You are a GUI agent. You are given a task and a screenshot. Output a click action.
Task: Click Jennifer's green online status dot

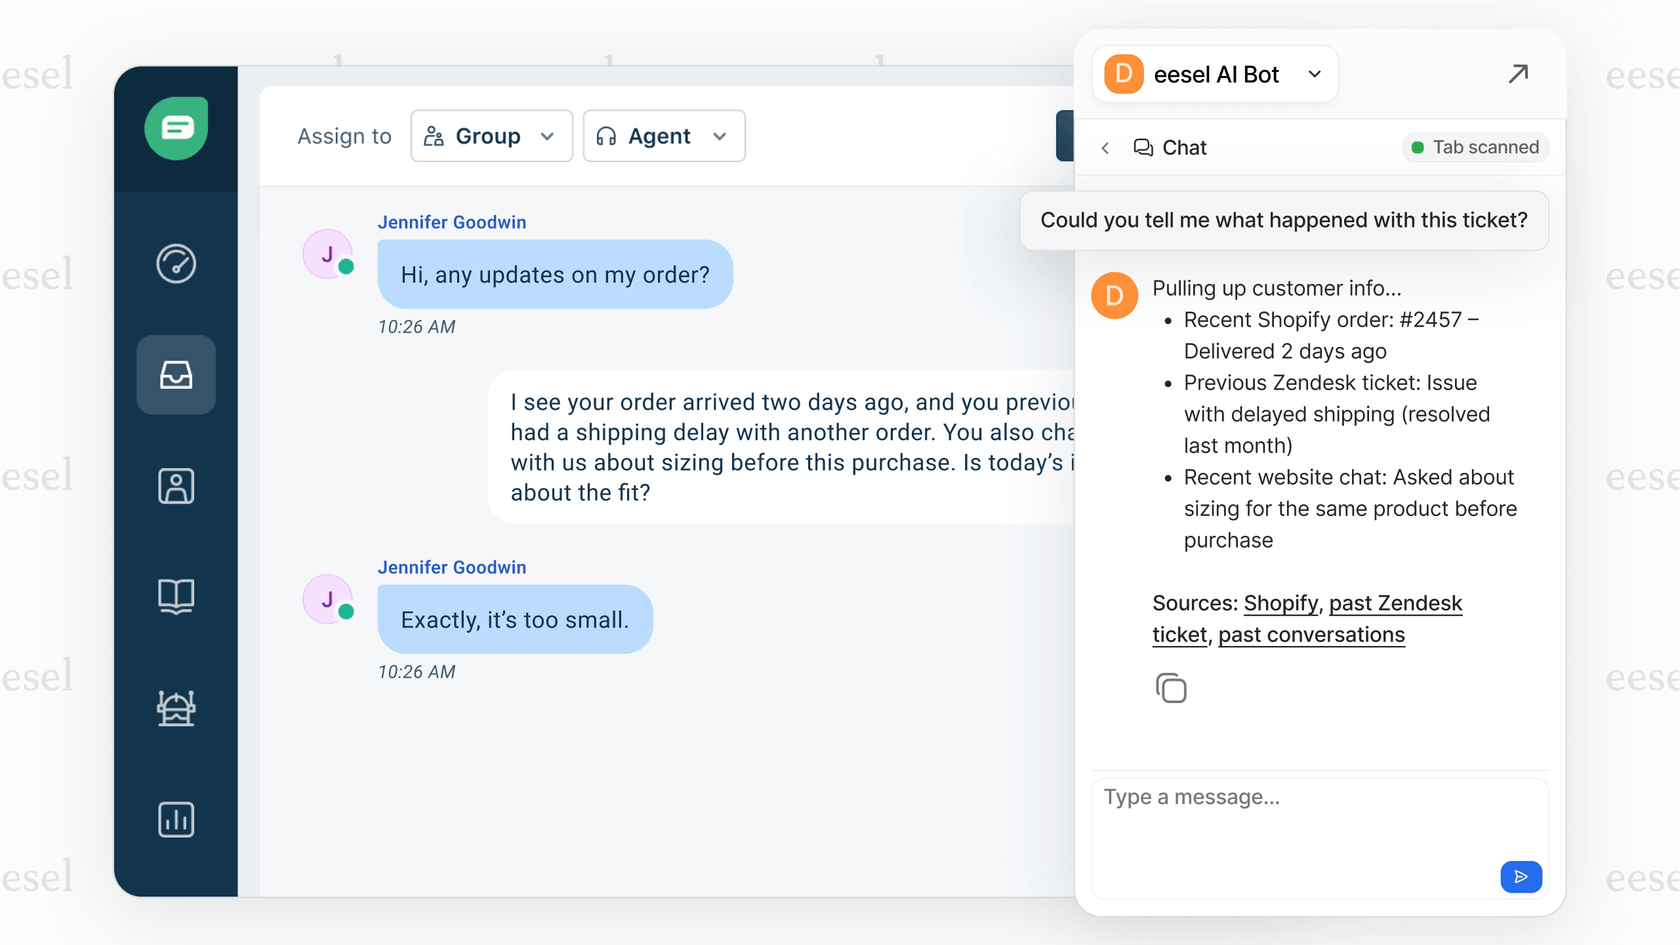click(346, 268)
